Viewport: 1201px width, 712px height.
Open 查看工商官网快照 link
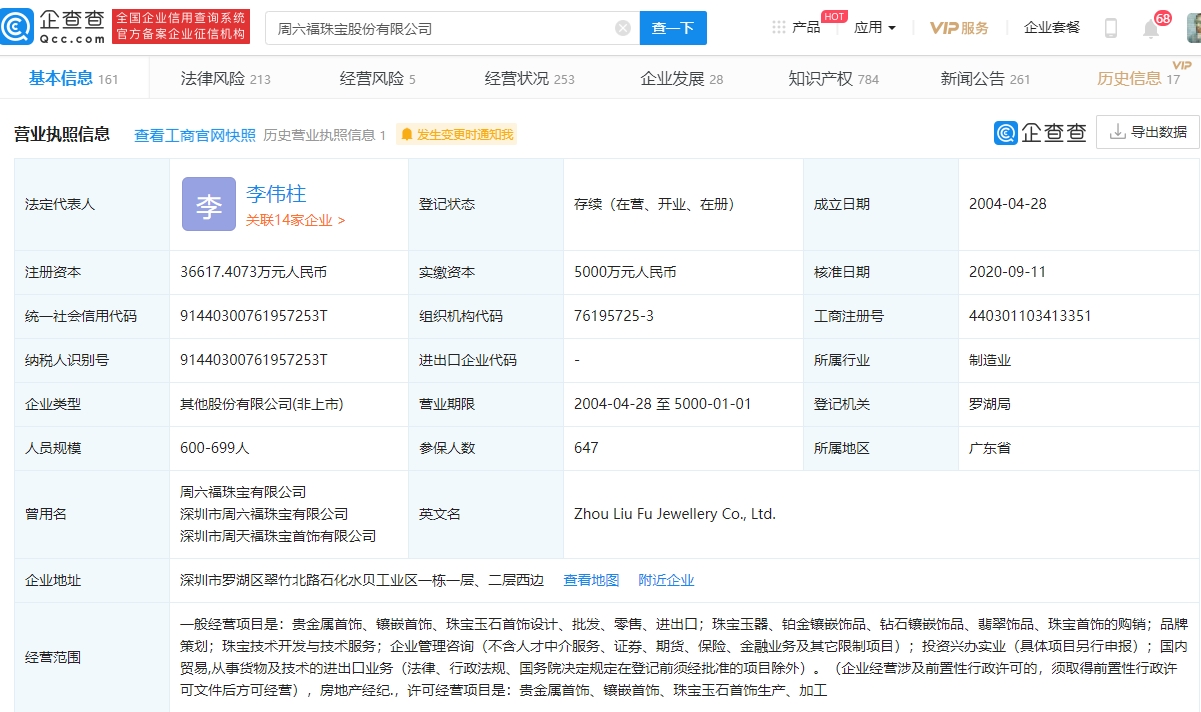point(195,135)
